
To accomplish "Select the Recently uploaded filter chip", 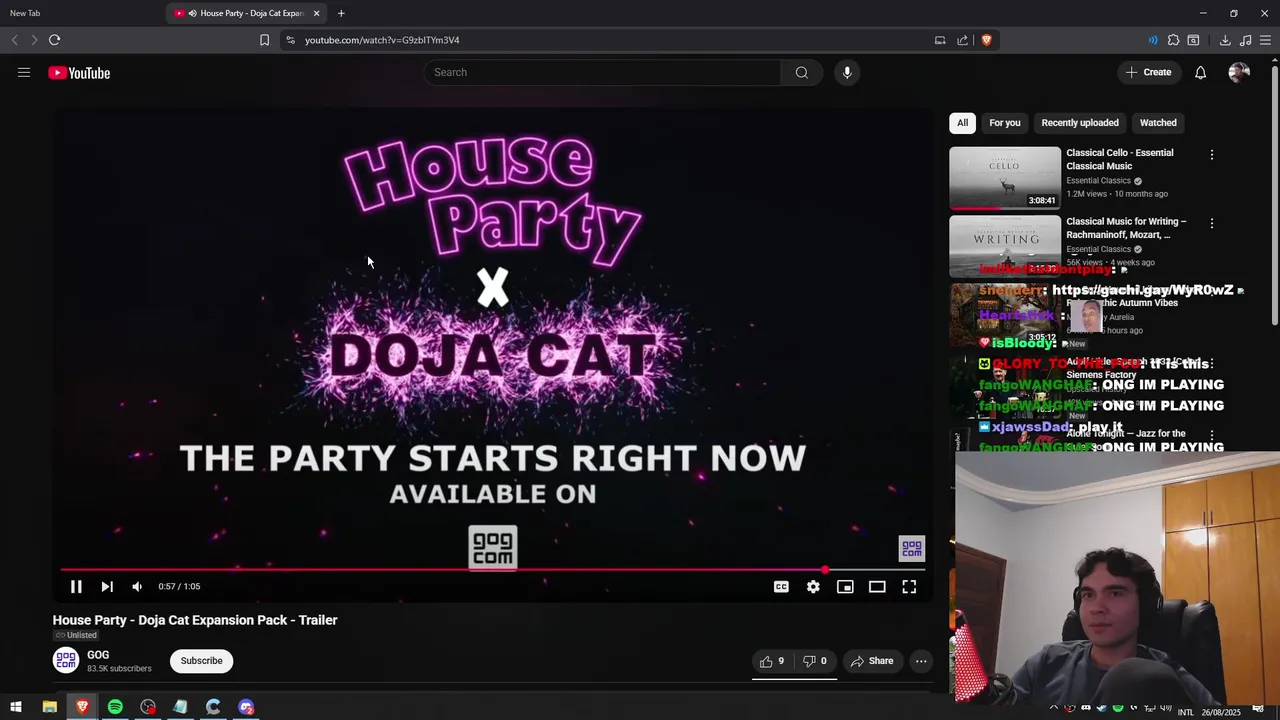I will (x=1080, y=123).
